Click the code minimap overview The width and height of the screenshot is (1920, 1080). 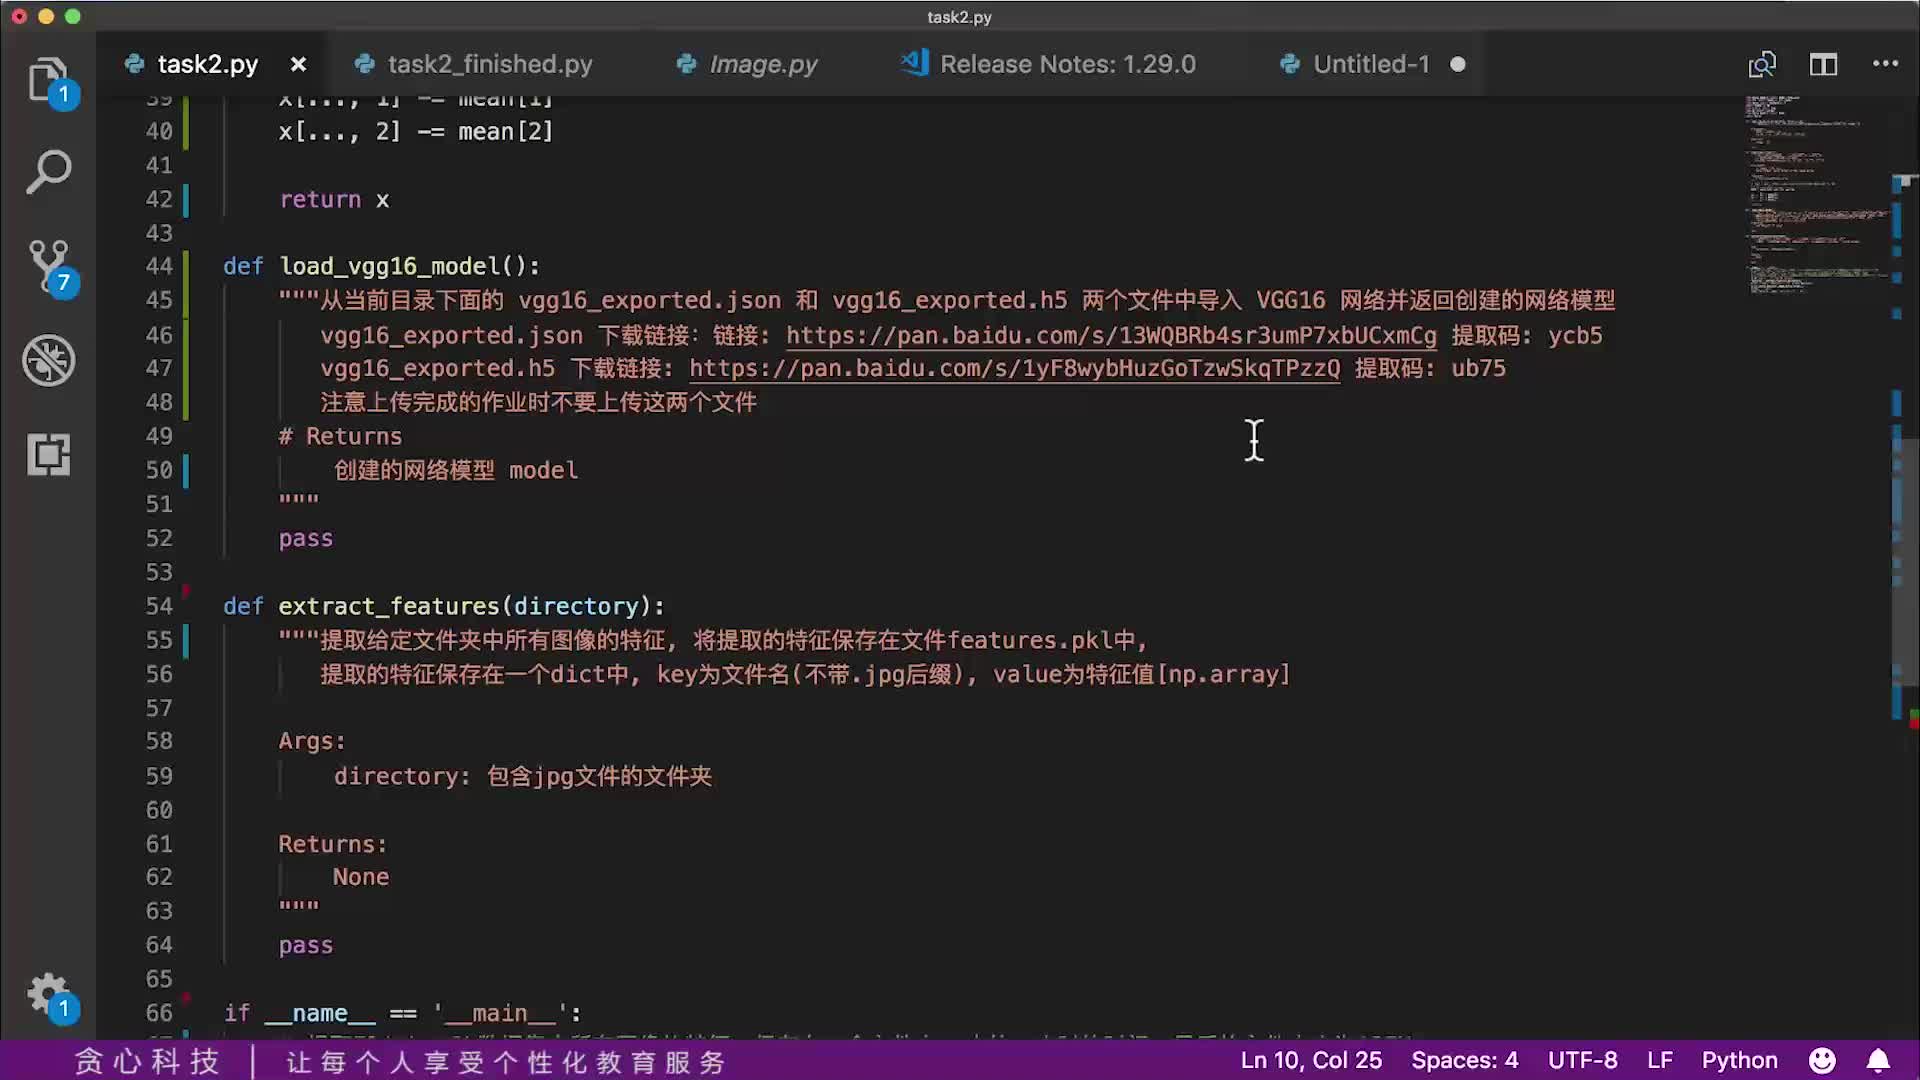click(x=1815, y=195)
